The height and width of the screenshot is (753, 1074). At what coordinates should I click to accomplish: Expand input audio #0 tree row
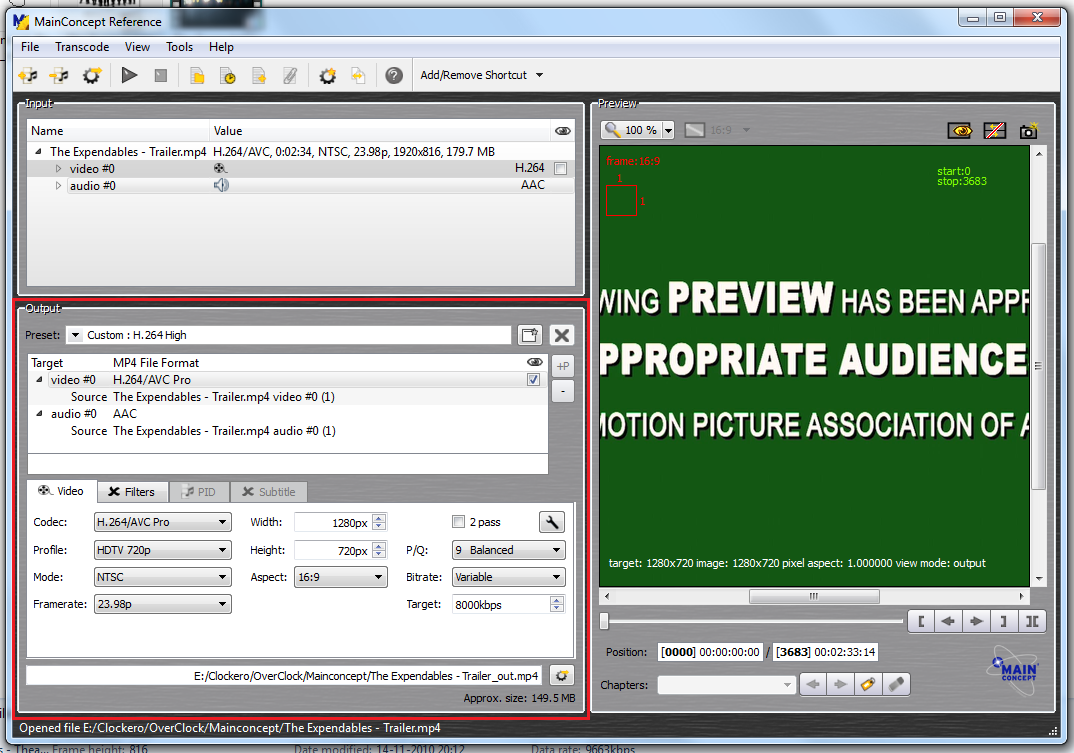click(58, 186)
